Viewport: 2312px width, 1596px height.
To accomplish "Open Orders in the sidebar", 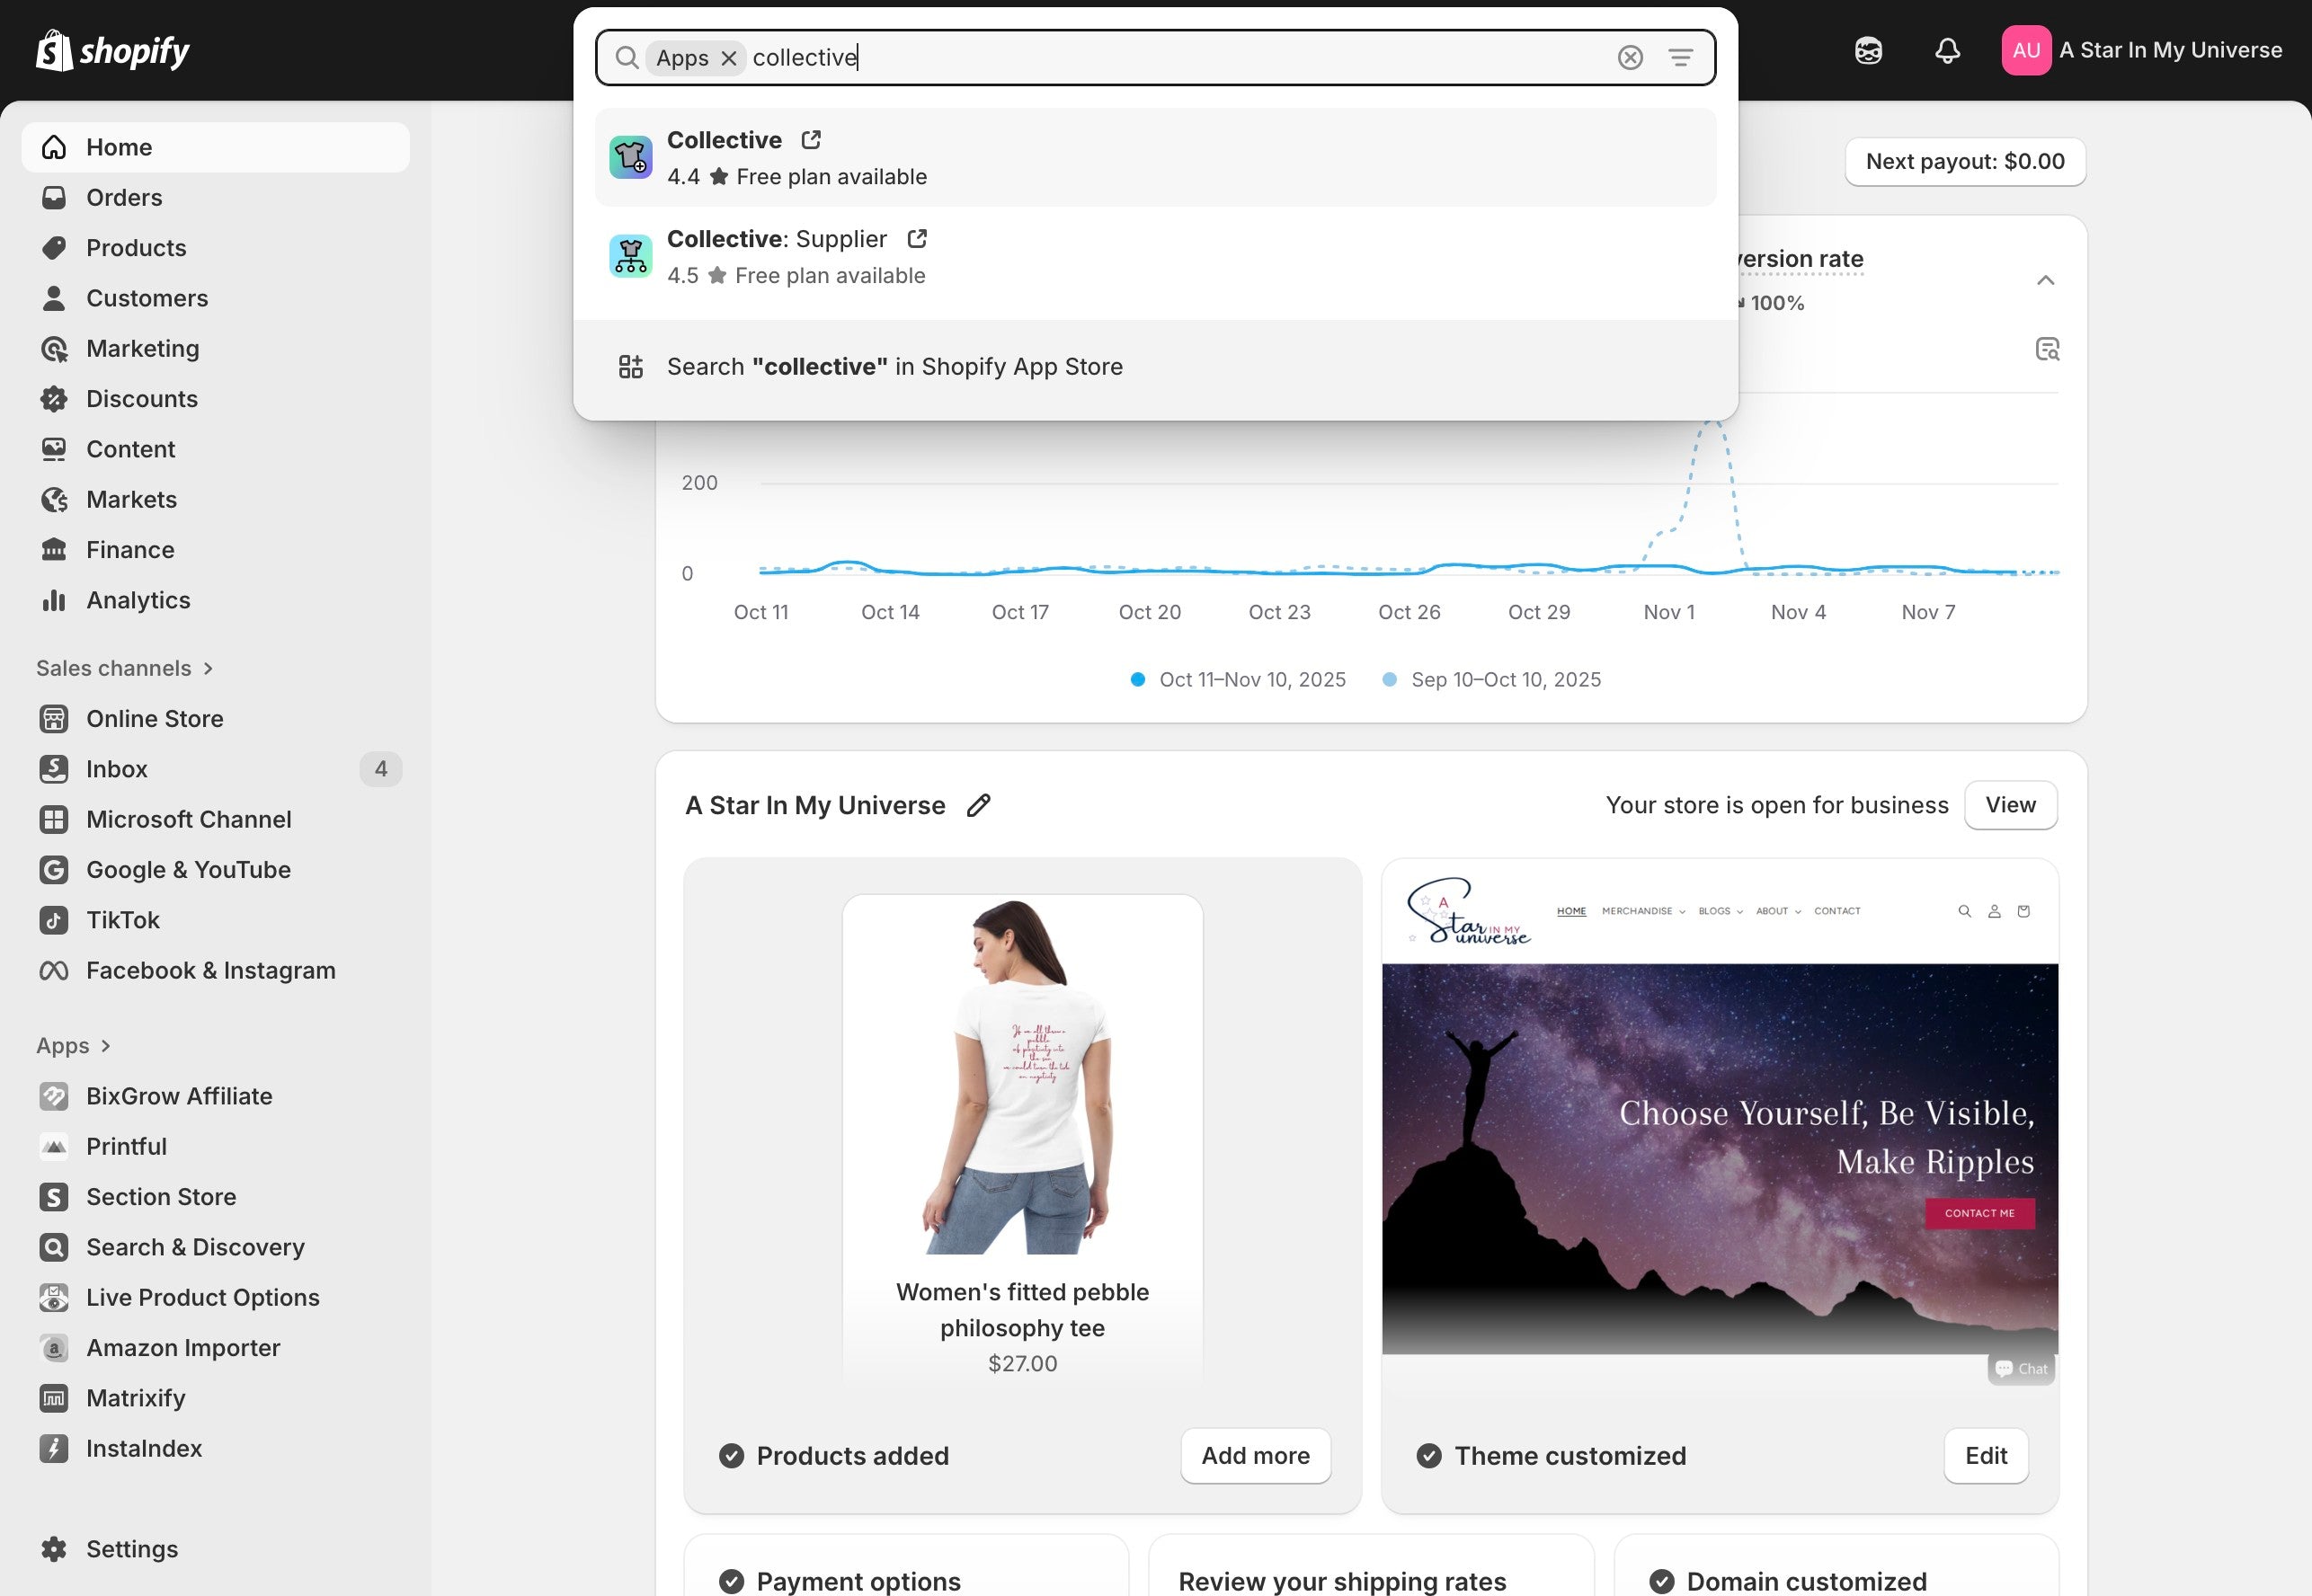I will (x=124, y=197).
